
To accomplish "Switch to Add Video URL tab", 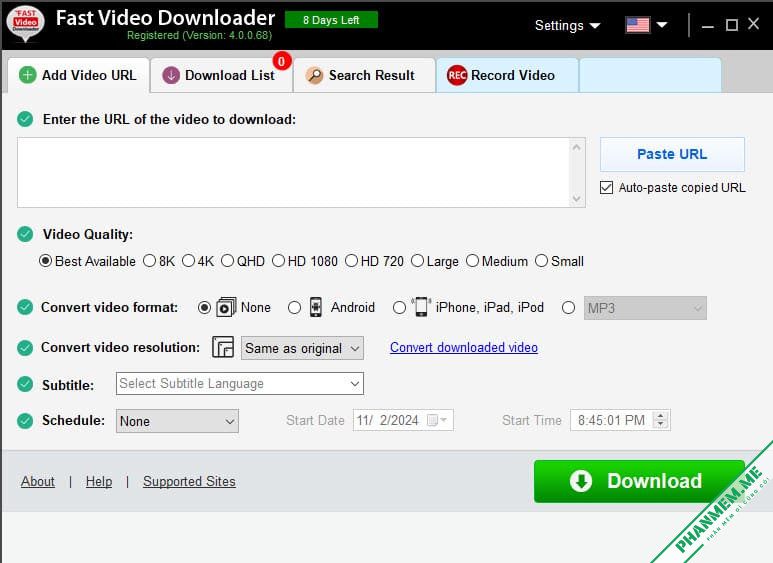I will pyautogui.click(x=78, y=75).
